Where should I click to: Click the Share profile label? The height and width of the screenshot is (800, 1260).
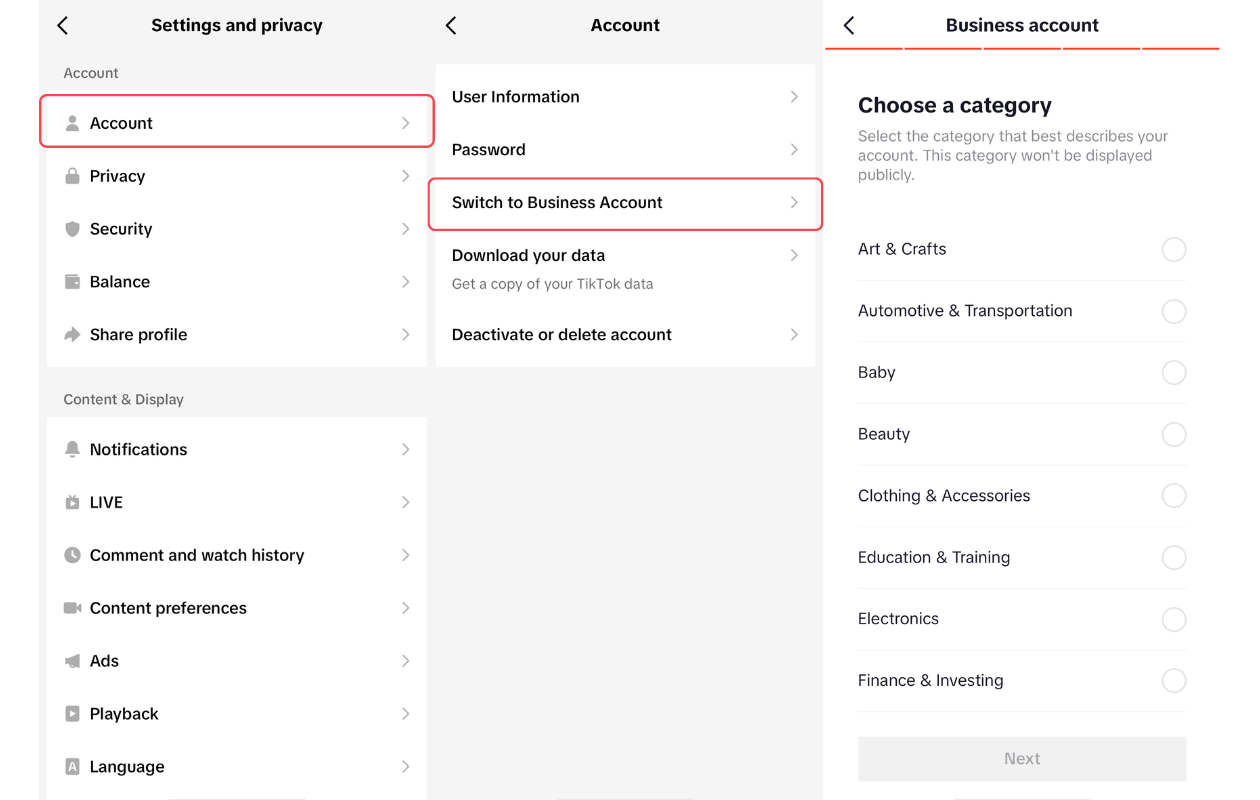pos(138,335)
